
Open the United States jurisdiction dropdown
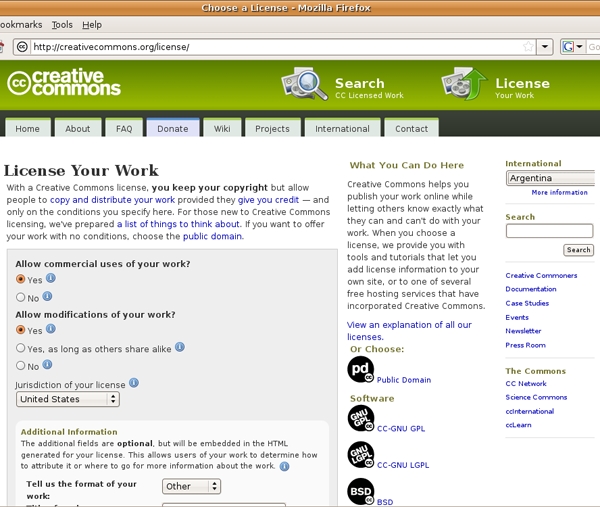68,399
